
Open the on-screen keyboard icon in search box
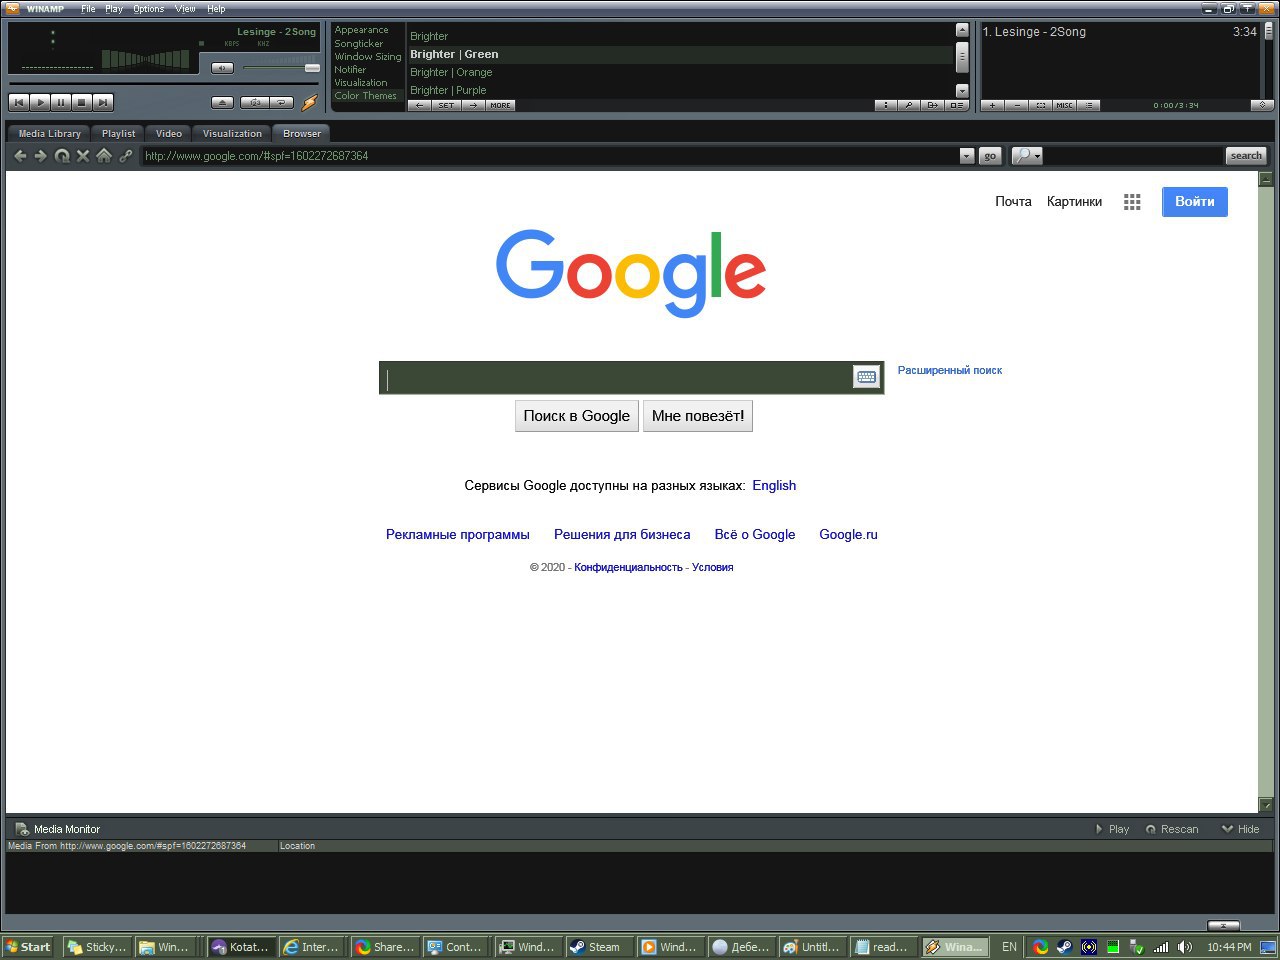tap(866, 377)
